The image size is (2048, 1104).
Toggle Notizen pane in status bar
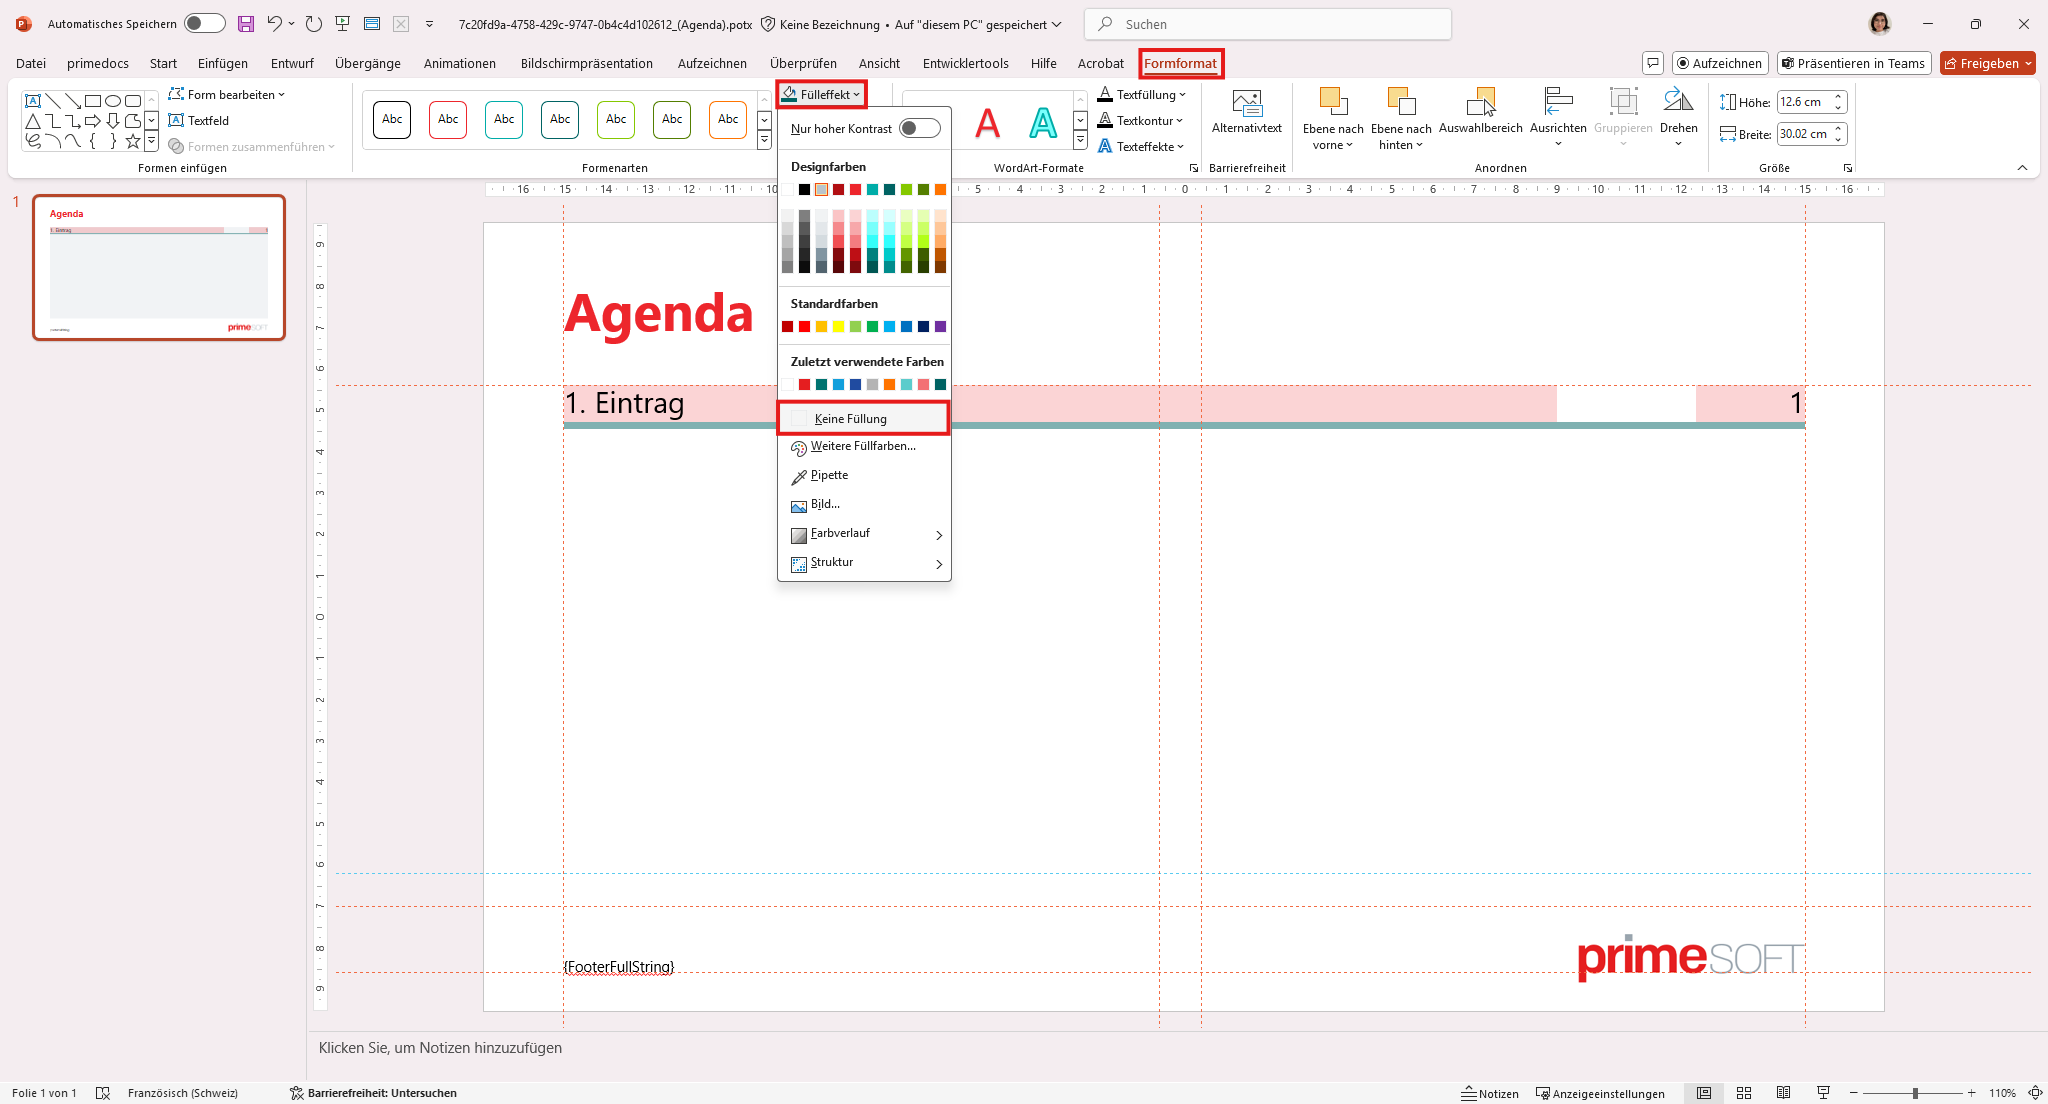[1490, 1093]
